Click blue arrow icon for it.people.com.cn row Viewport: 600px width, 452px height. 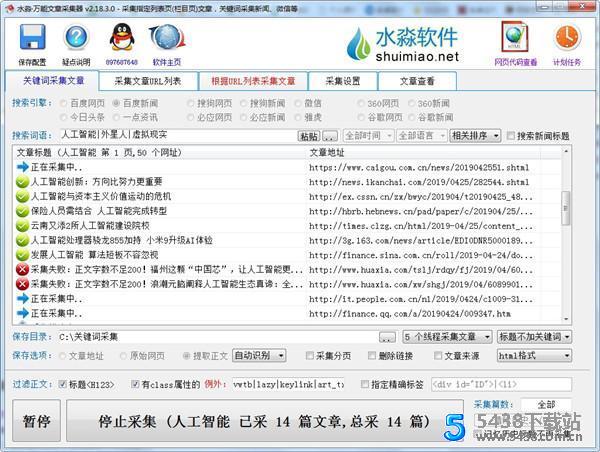coord(23,299)
